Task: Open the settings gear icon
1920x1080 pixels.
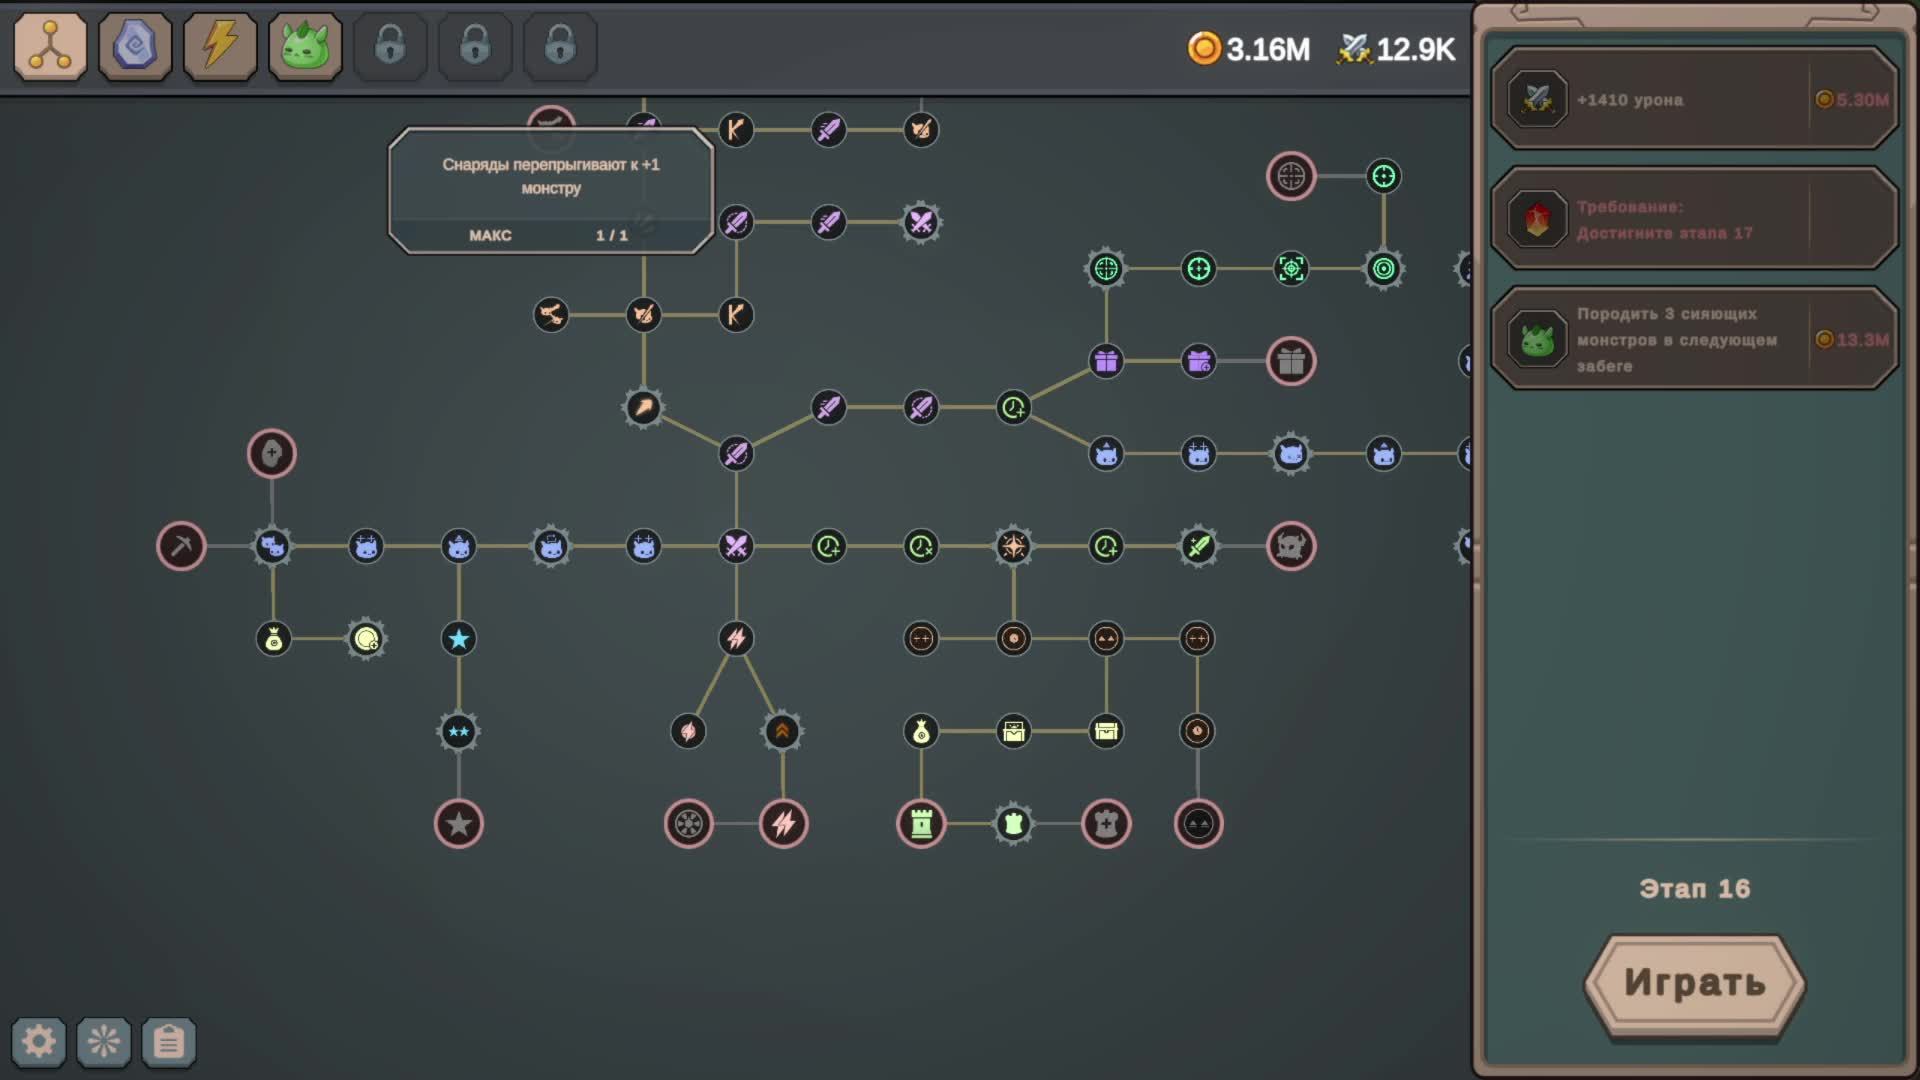Action: coord(39,1042)
